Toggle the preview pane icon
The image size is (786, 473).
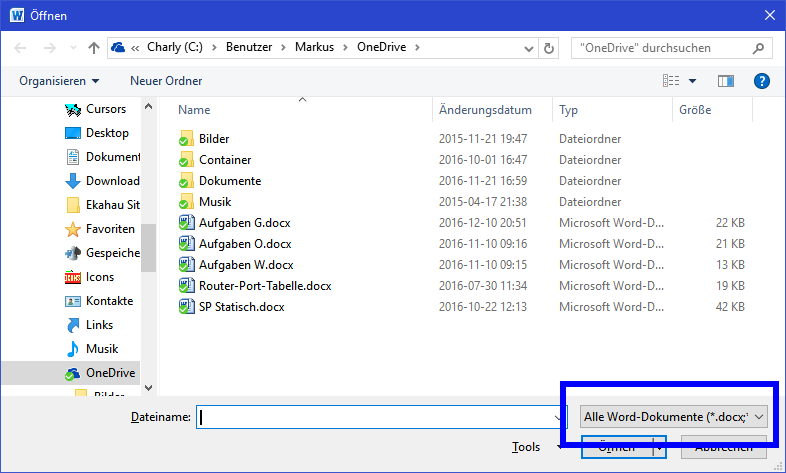coord(725,81)
